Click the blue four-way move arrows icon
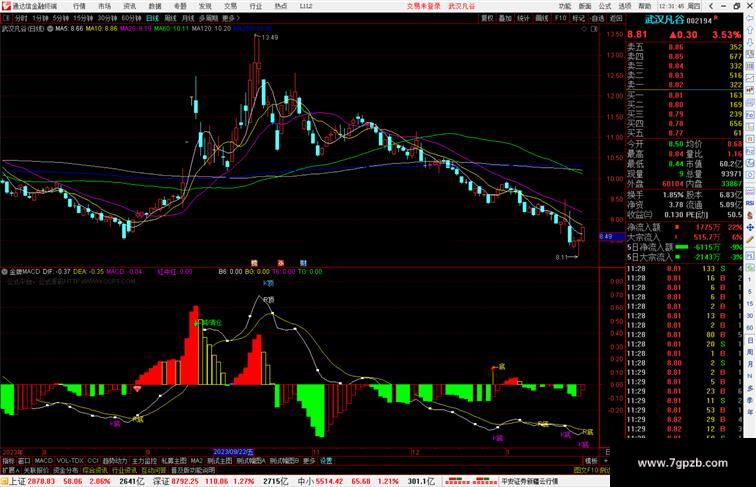Image resolution: width=756 pixels, height=487 pixels. coord(750,227)
